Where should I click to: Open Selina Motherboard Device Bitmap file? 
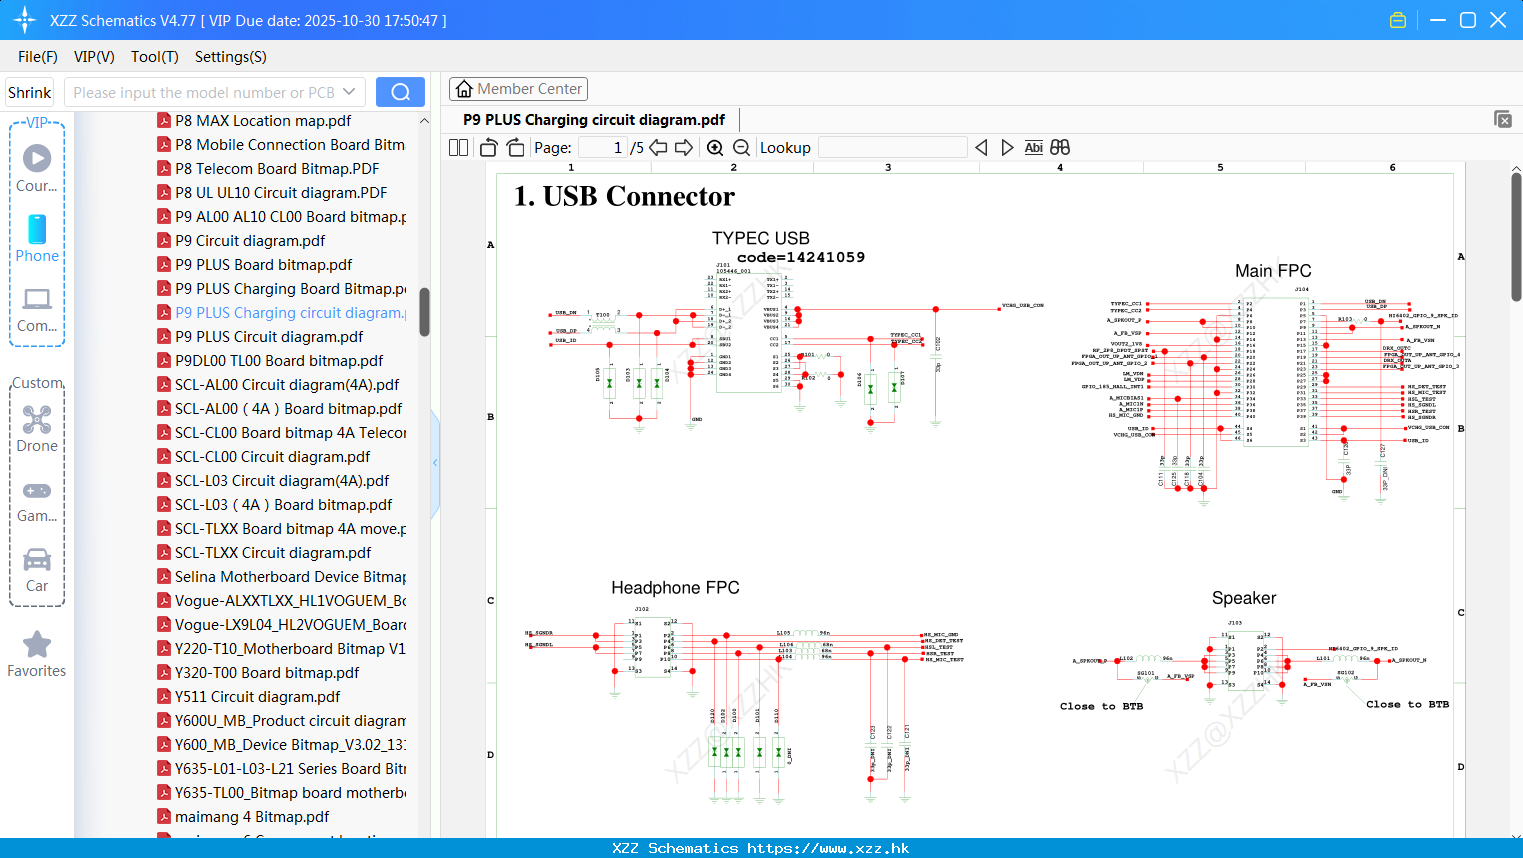point(290,577)
